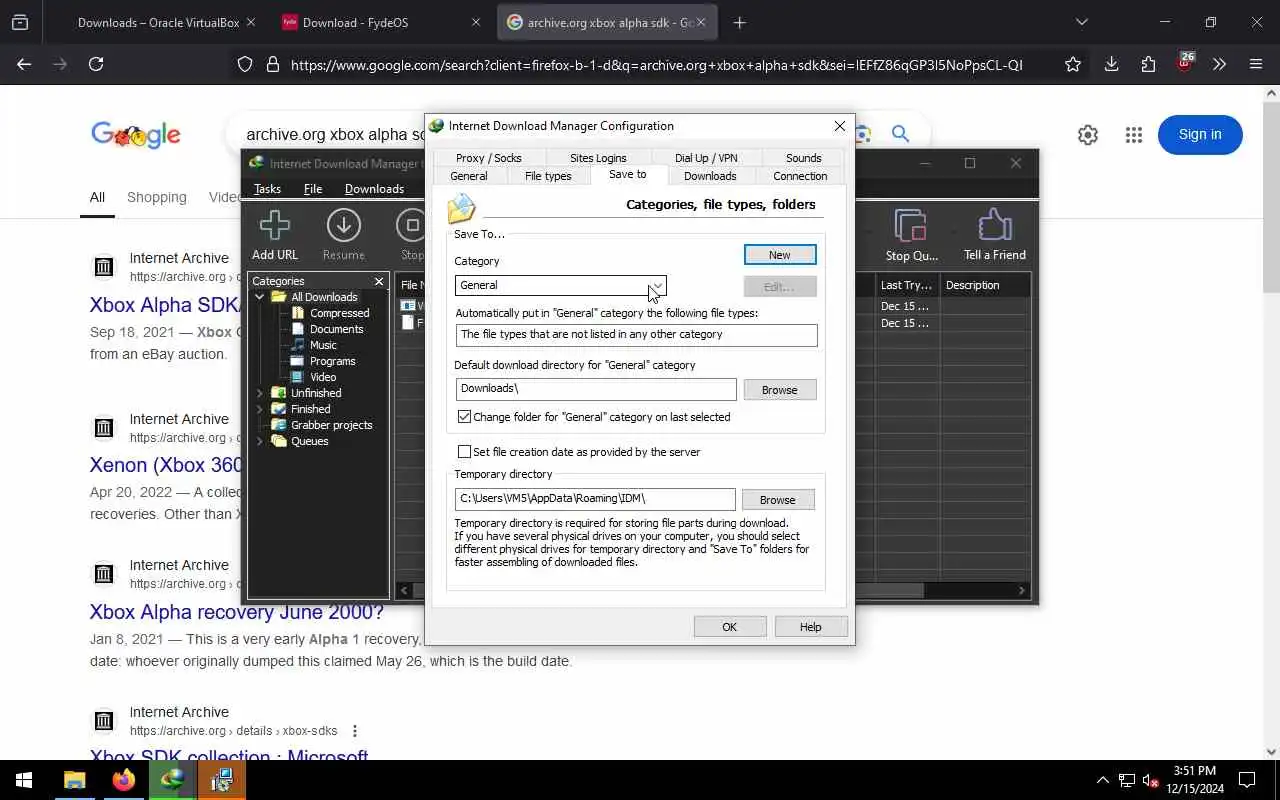Open the IDM Tasks menu
1280x800 pixels.
[267, 189]
